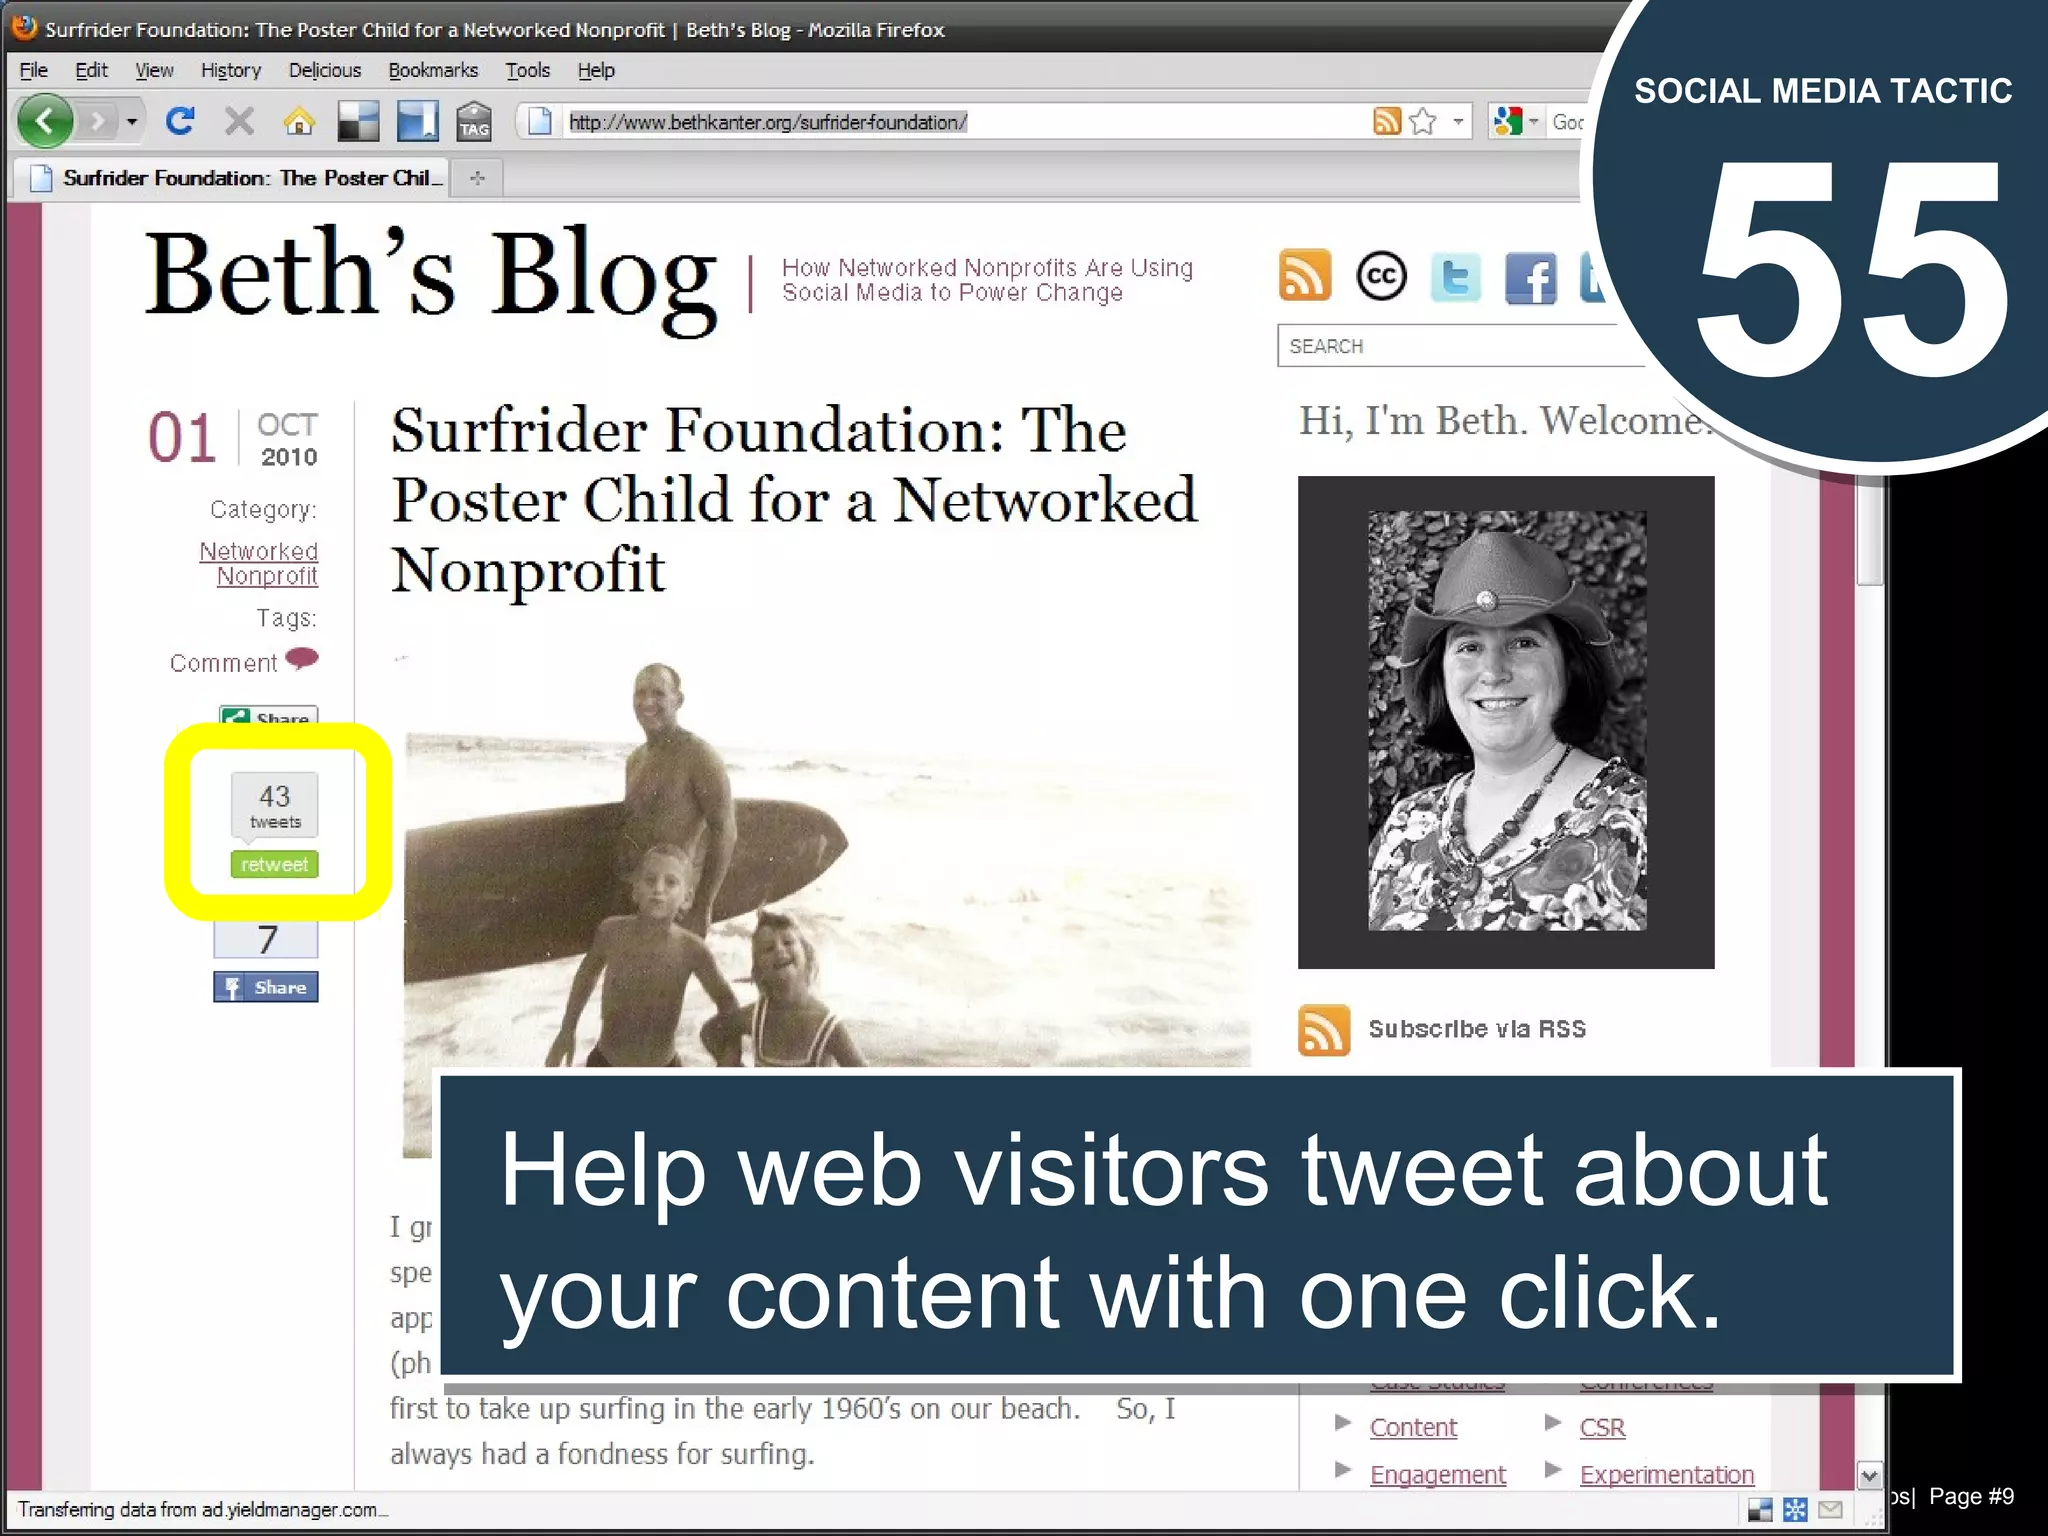The height and width of the screenshot is (1536, 2048).
Task: Click the browser Forward button
Action: click(97, 122)
